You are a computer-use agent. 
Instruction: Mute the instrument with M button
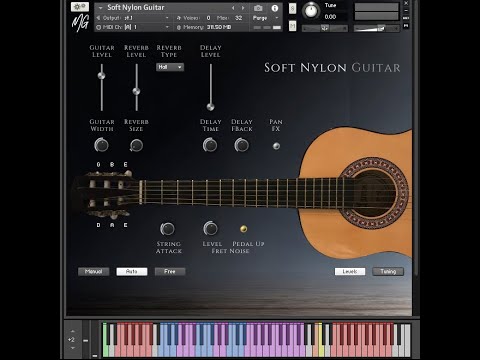292,26
